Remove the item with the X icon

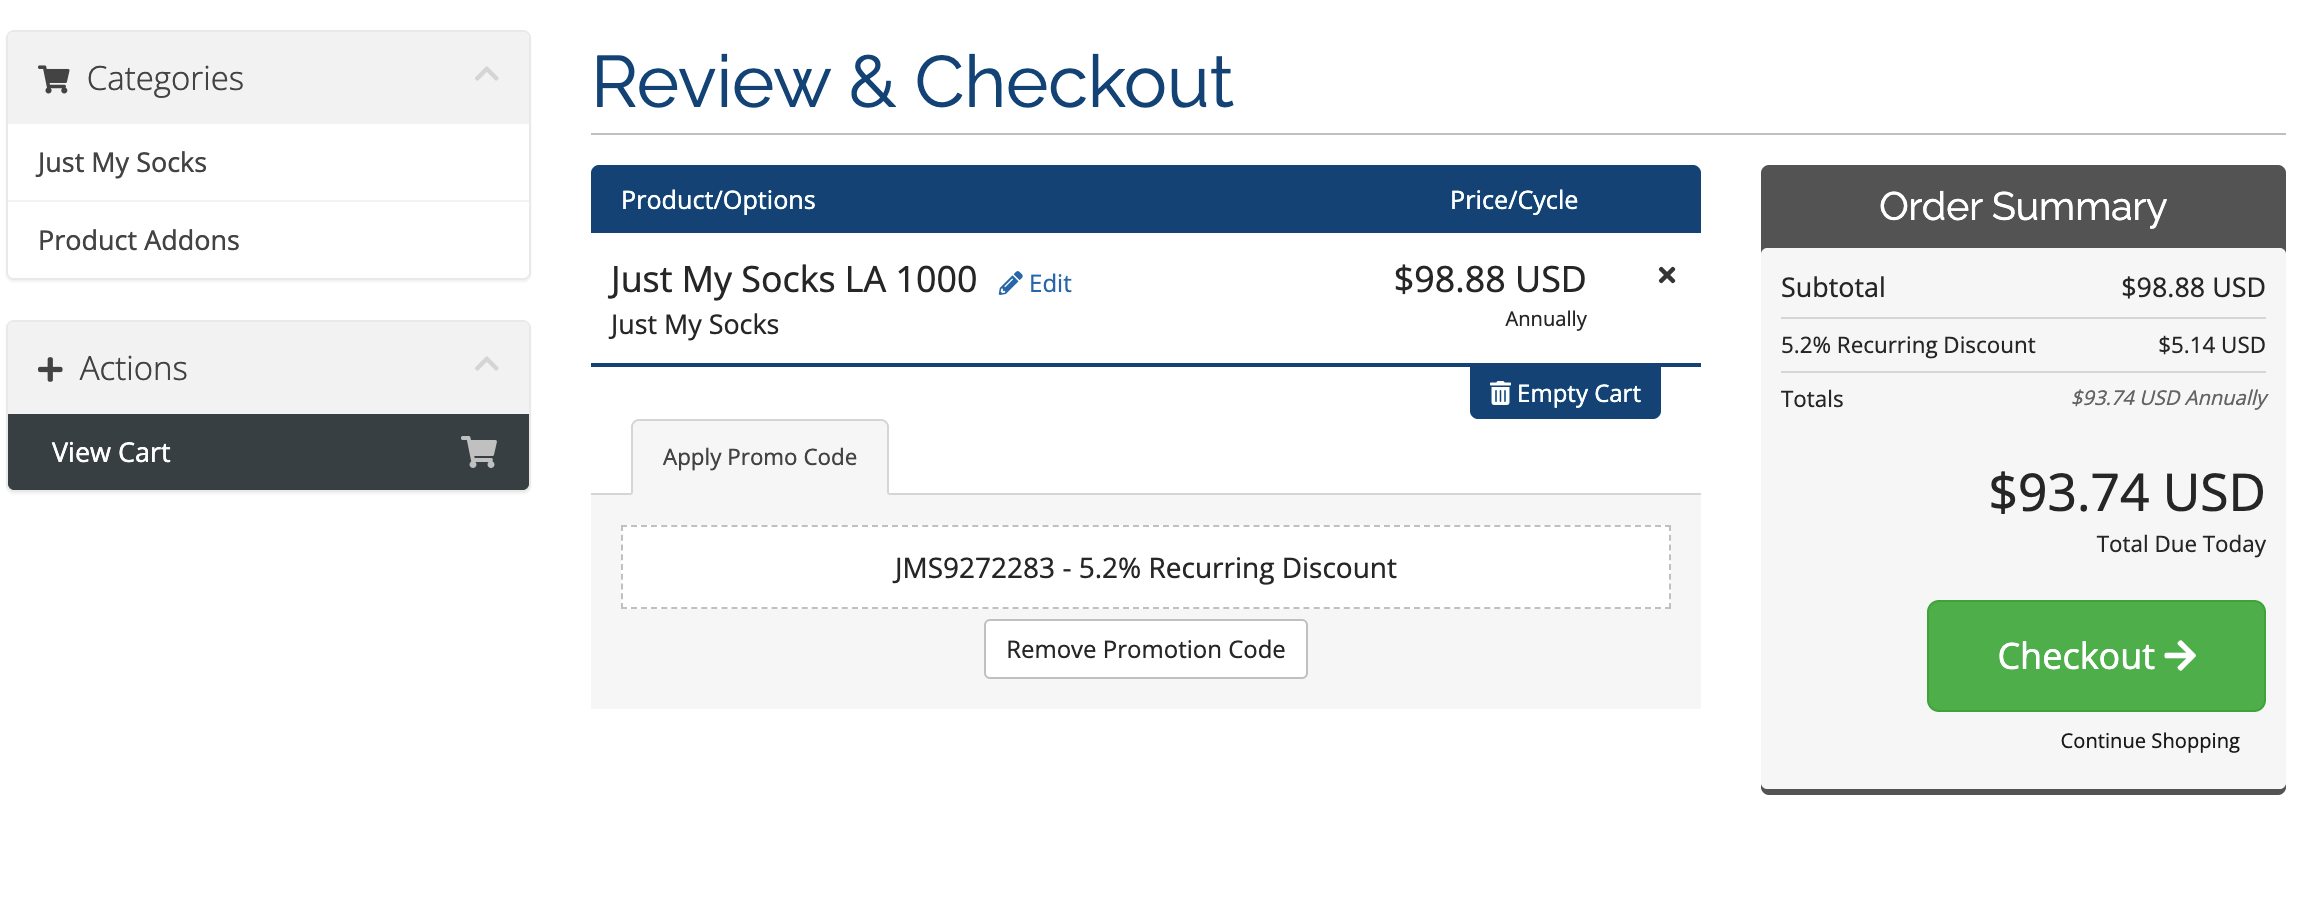pyautogui.click(x=1667, y=275)
